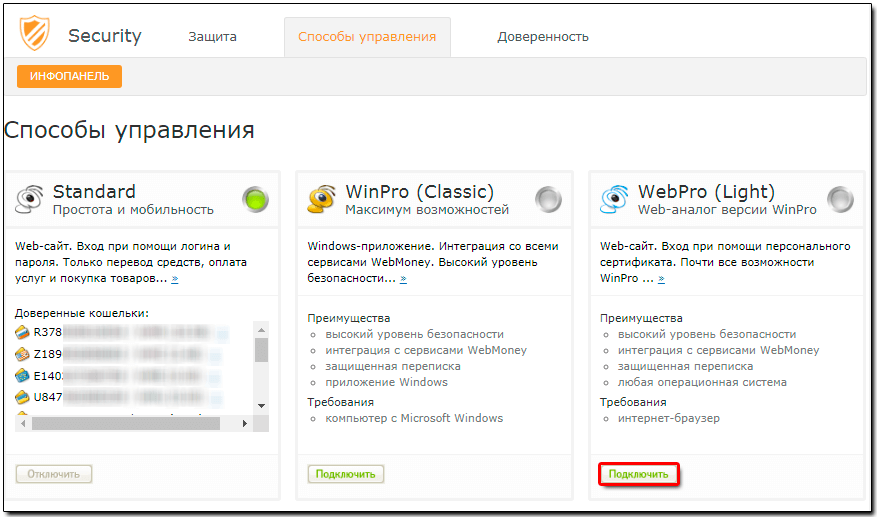The height and width of the screenshot is (517, 877).
Task: Click the Преимущества heading in WebPro card
Action: [641, 318]
